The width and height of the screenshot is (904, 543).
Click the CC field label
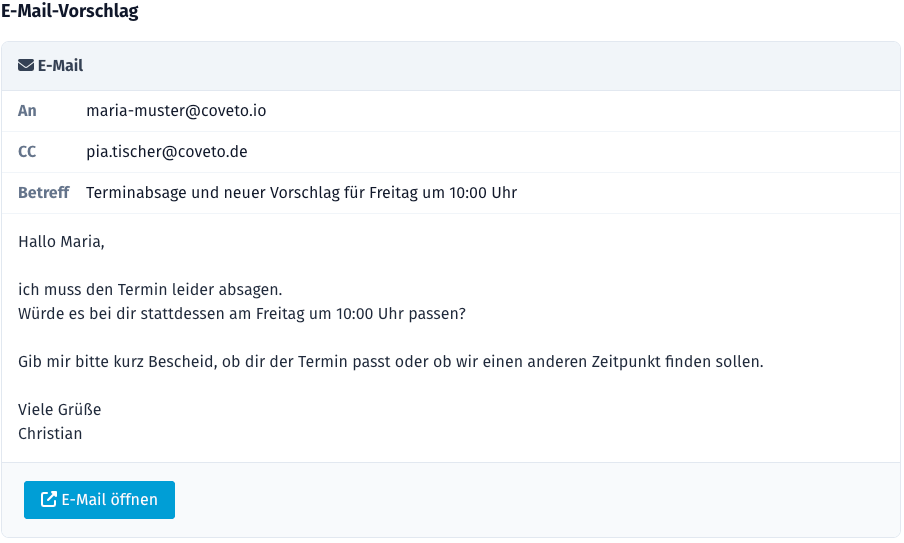coord(27,152)
